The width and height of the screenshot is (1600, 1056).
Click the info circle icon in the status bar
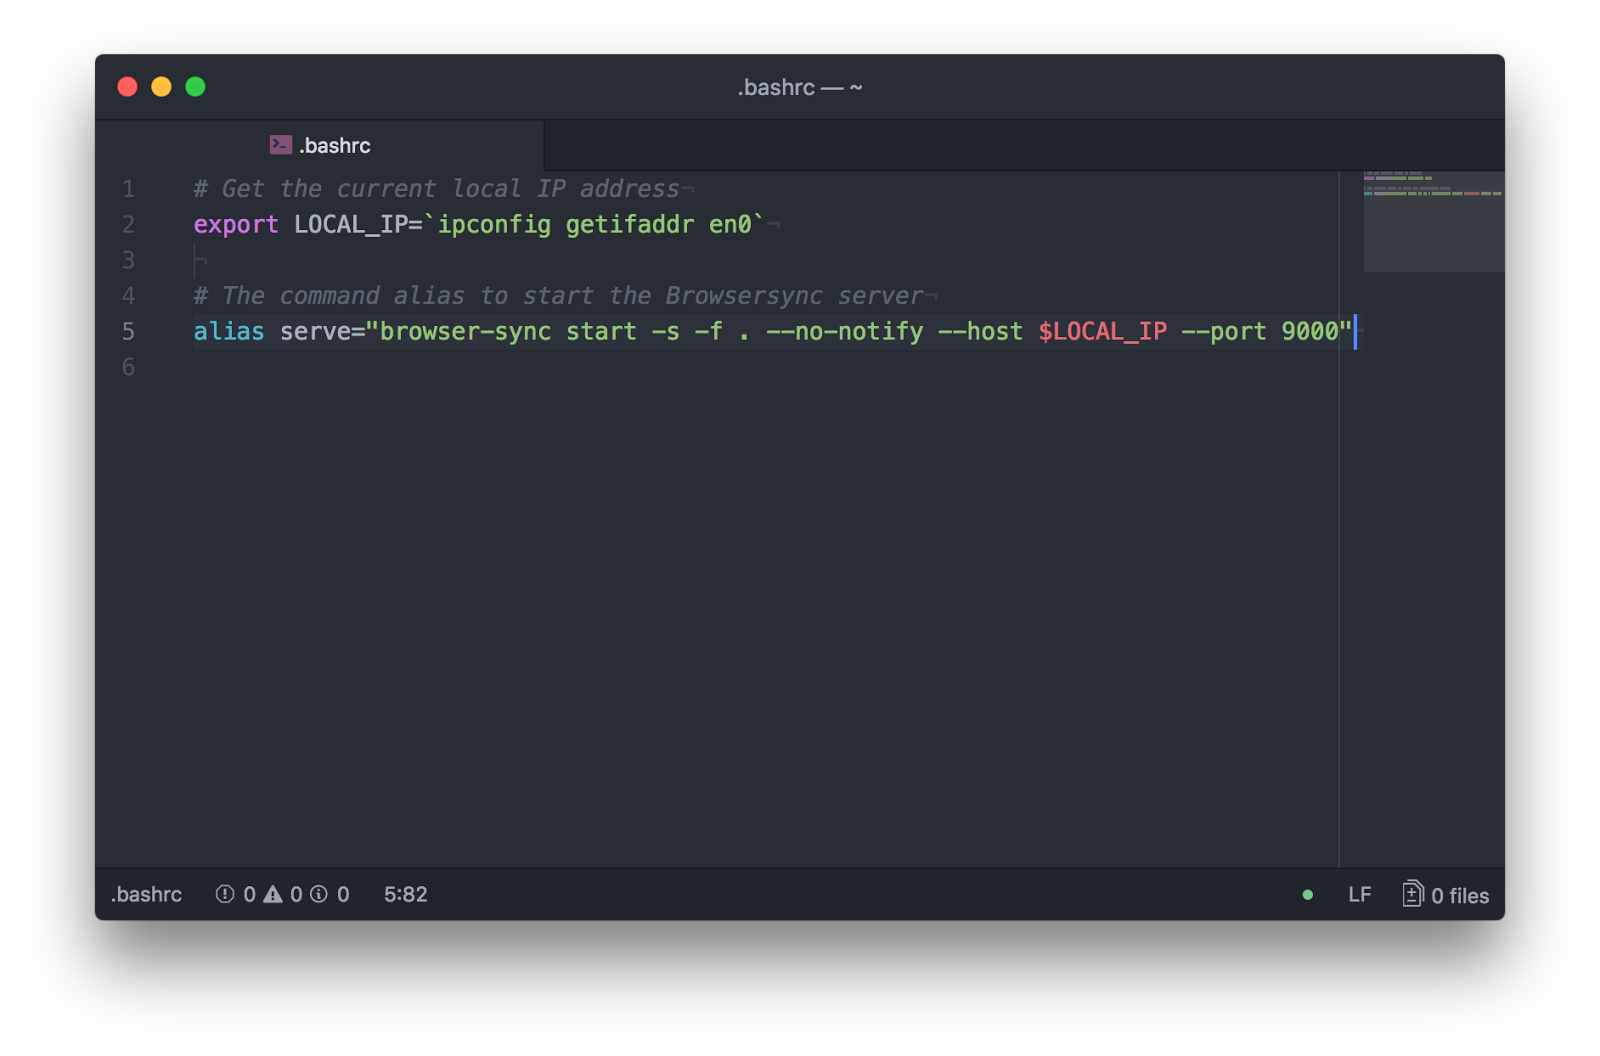pos(318,894)
